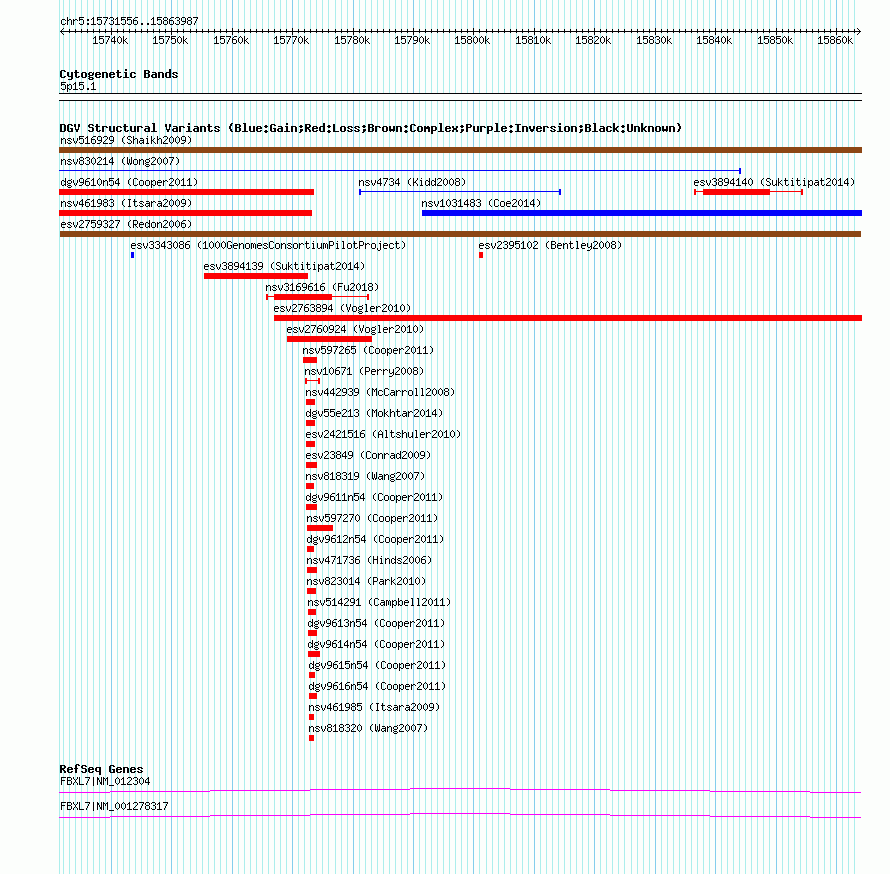Click the FBXL7|NM_001278317 gene label
The image size is (890, 874).
tap(114, 806)
